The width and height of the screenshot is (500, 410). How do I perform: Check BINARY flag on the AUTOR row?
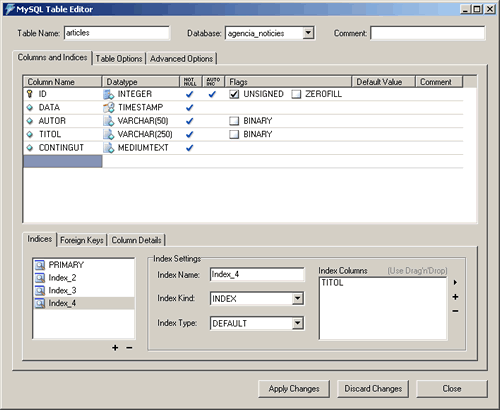click(234, 121)
